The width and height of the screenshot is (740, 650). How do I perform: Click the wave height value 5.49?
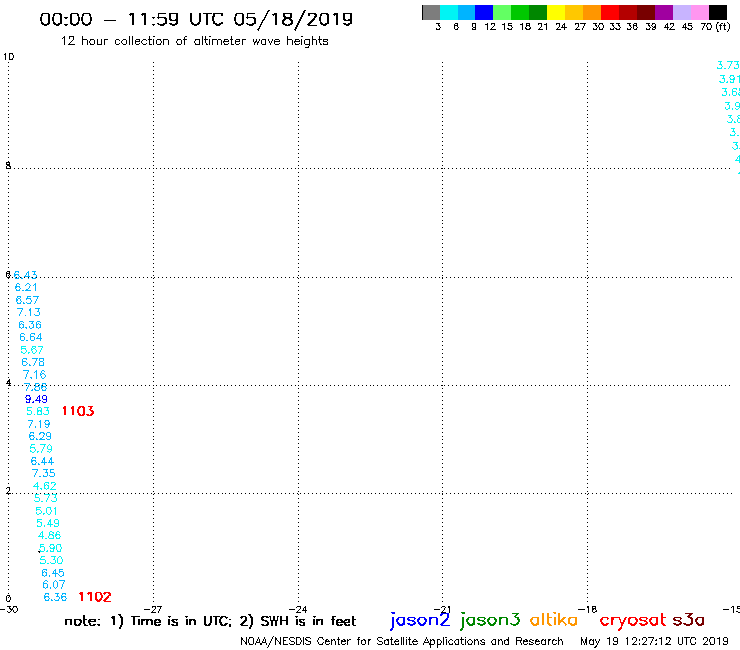48,523
